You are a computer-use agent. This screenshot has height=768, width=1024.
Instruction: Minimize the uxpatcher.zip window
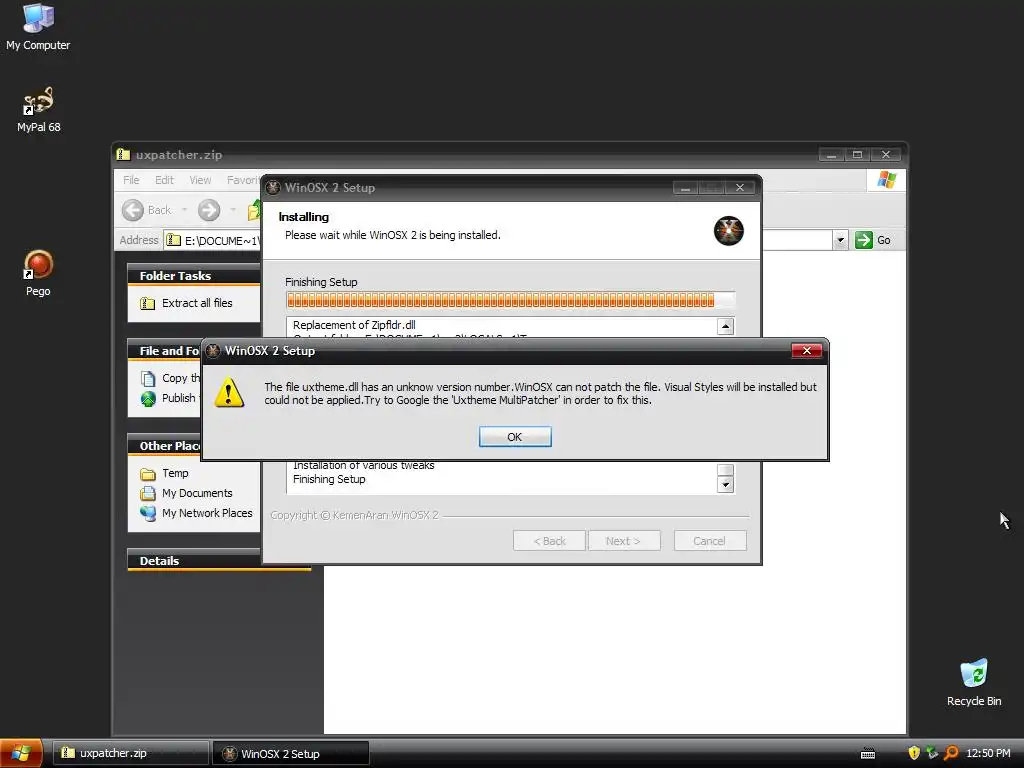tap(831, 155)
